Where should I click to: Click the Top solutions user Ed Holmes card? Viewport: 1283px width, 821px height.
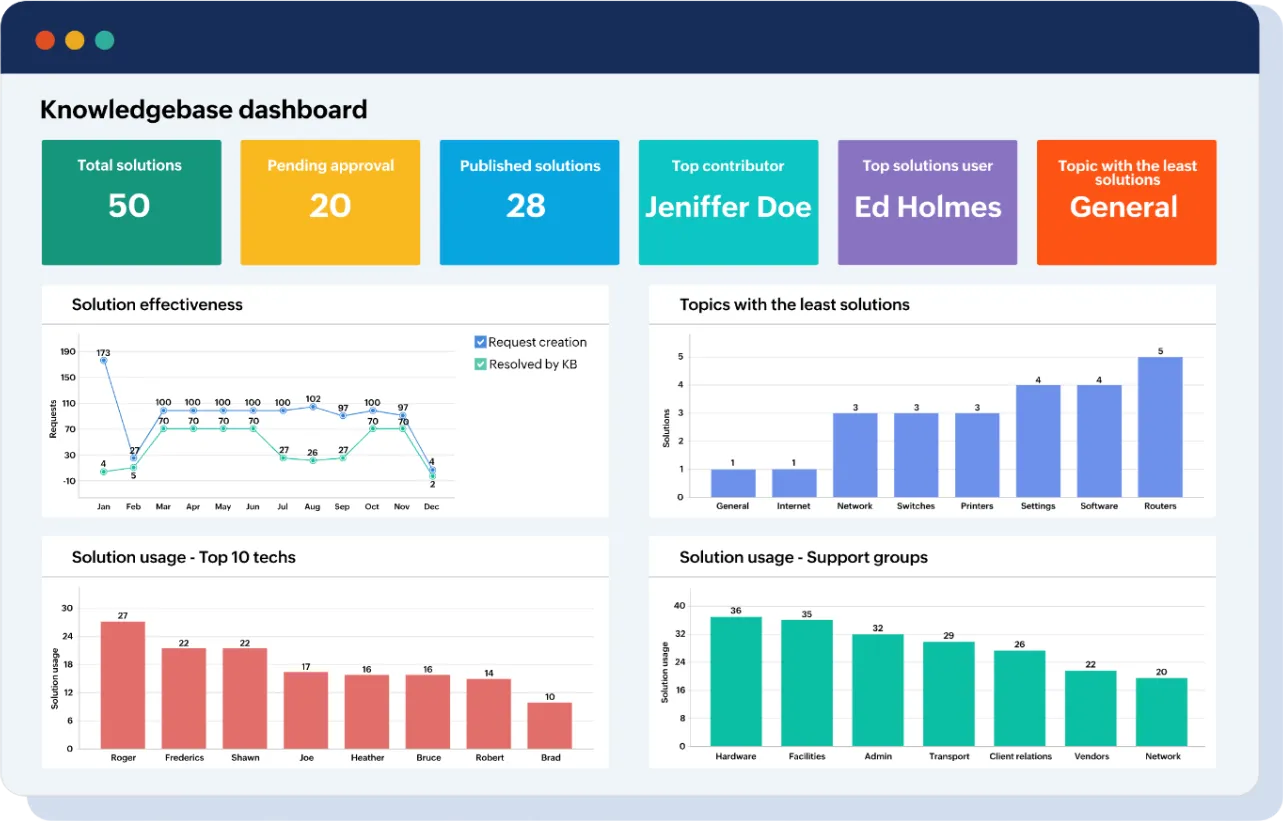[x=927, y=202]
